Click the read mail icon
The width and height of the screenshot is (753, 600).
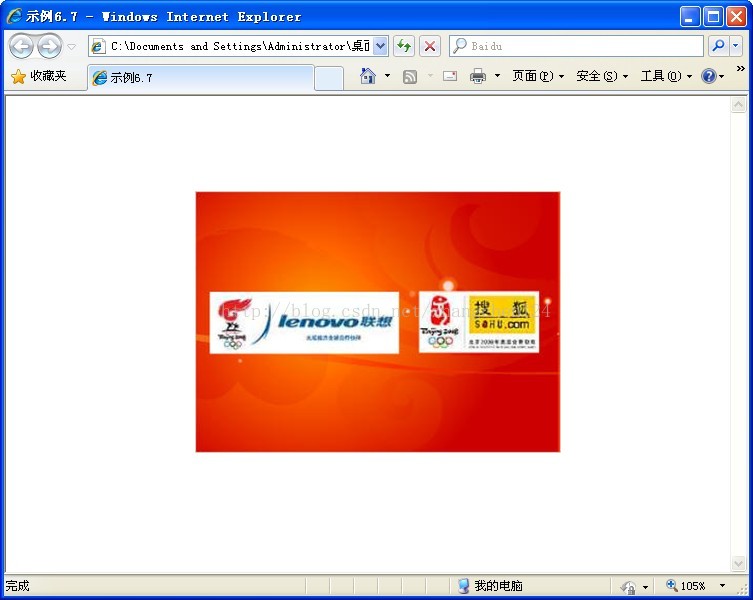(x=450, y=76)
